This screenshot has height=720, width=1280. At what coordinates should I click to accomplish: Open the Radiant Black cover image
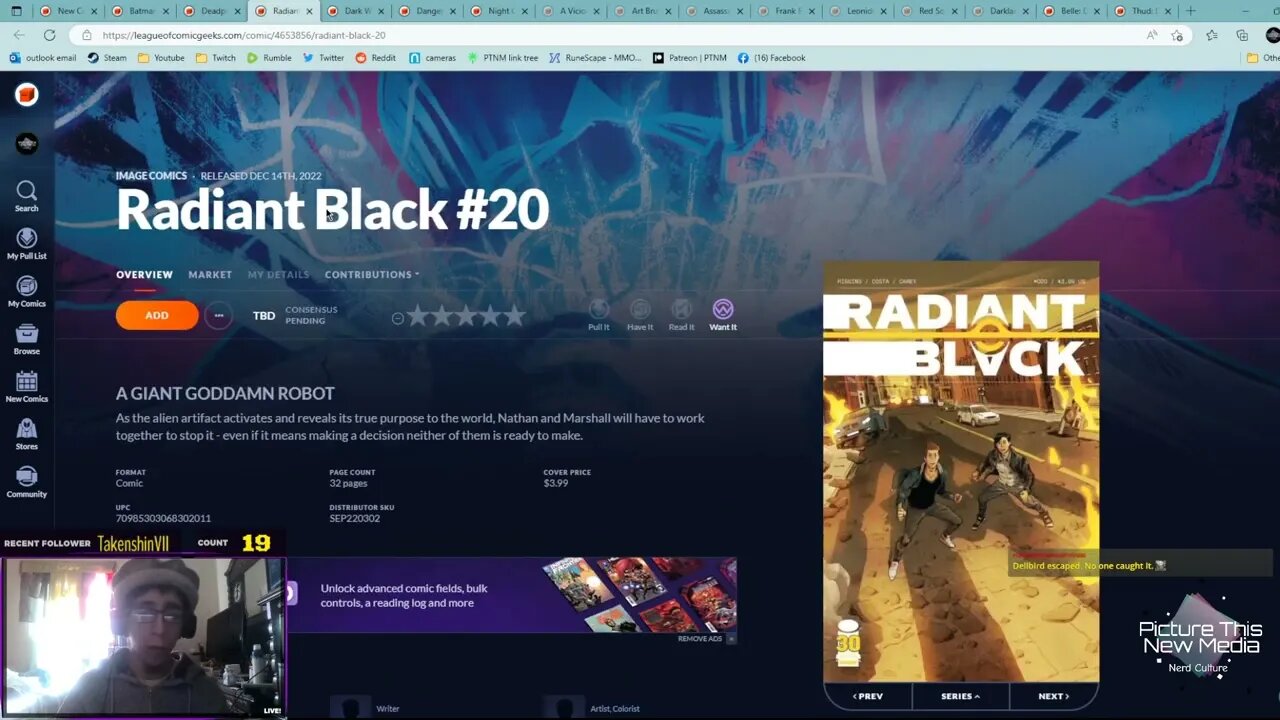(961, 472)
